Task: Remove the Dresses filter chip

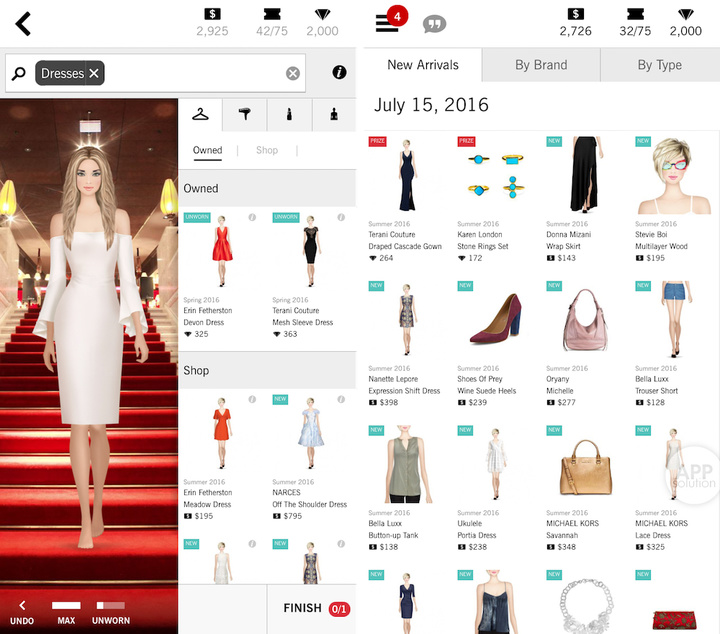Action: coord(94,73)
